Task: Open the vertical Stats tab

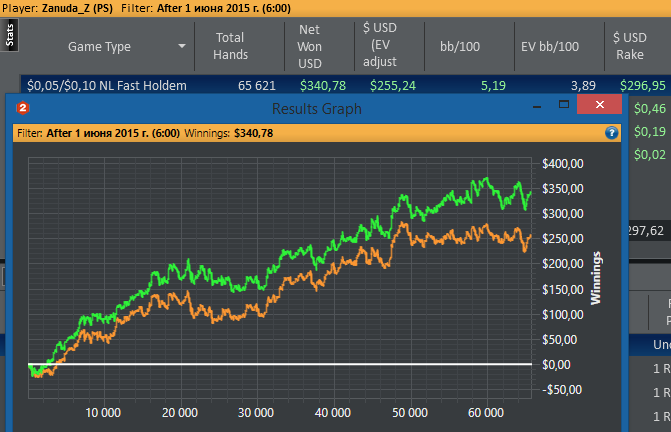Action: 9,35
